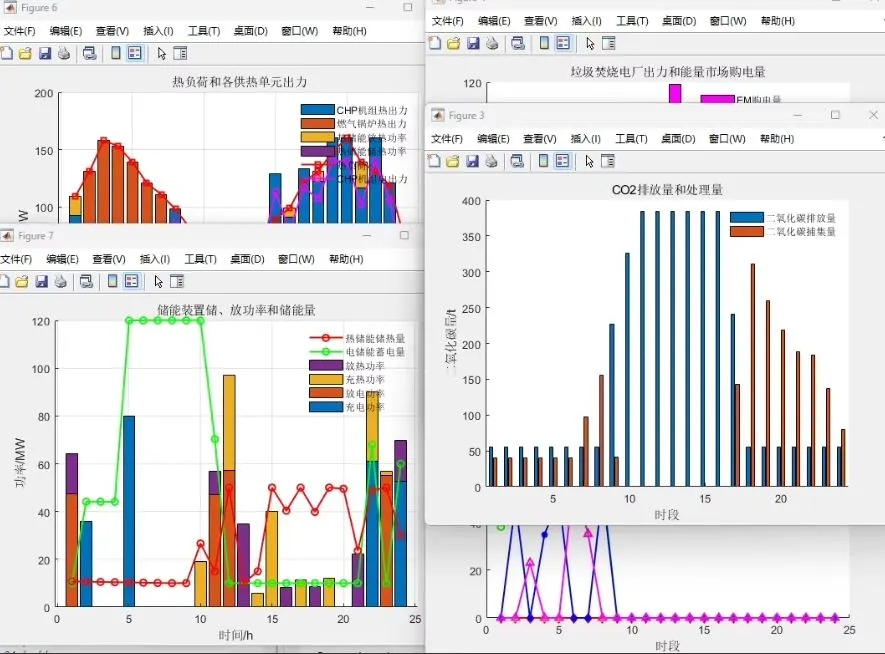Viewport: 885px width, 654px height.
Task: Maximize the Figure 3 window
Action: click(835, 115)
